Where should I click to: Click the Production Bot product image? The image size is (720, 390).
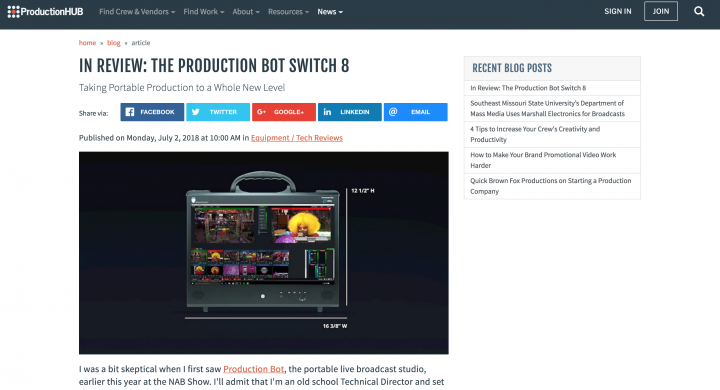[264, 253]
